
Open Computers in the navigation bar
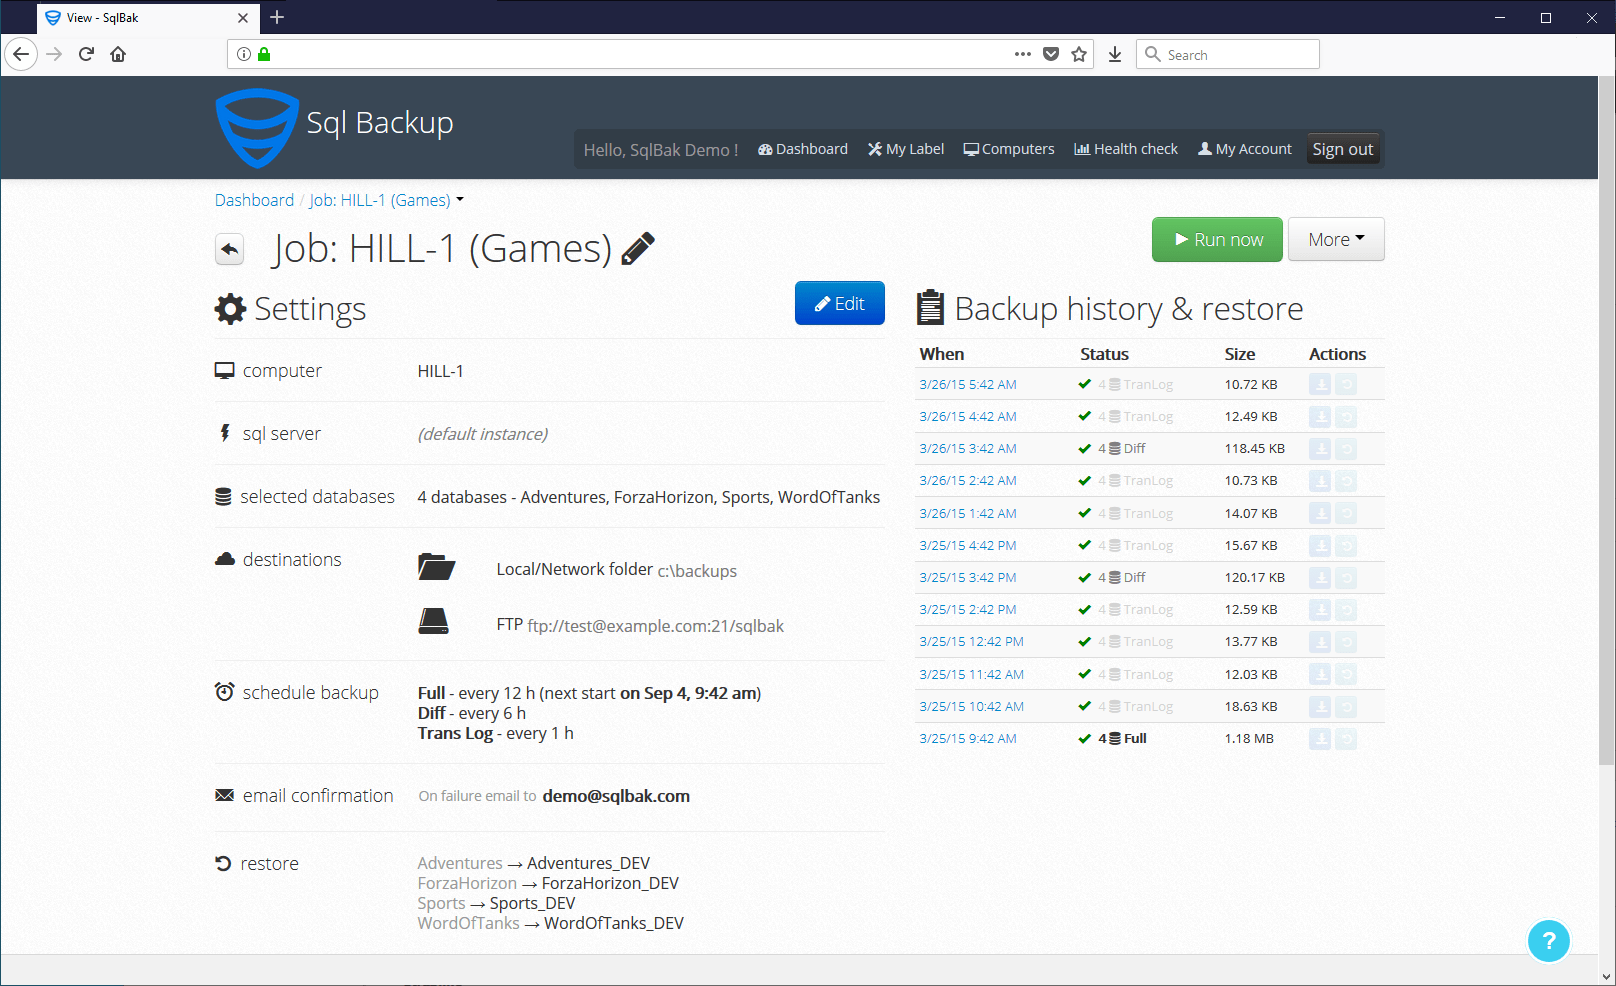point(1009,149)
